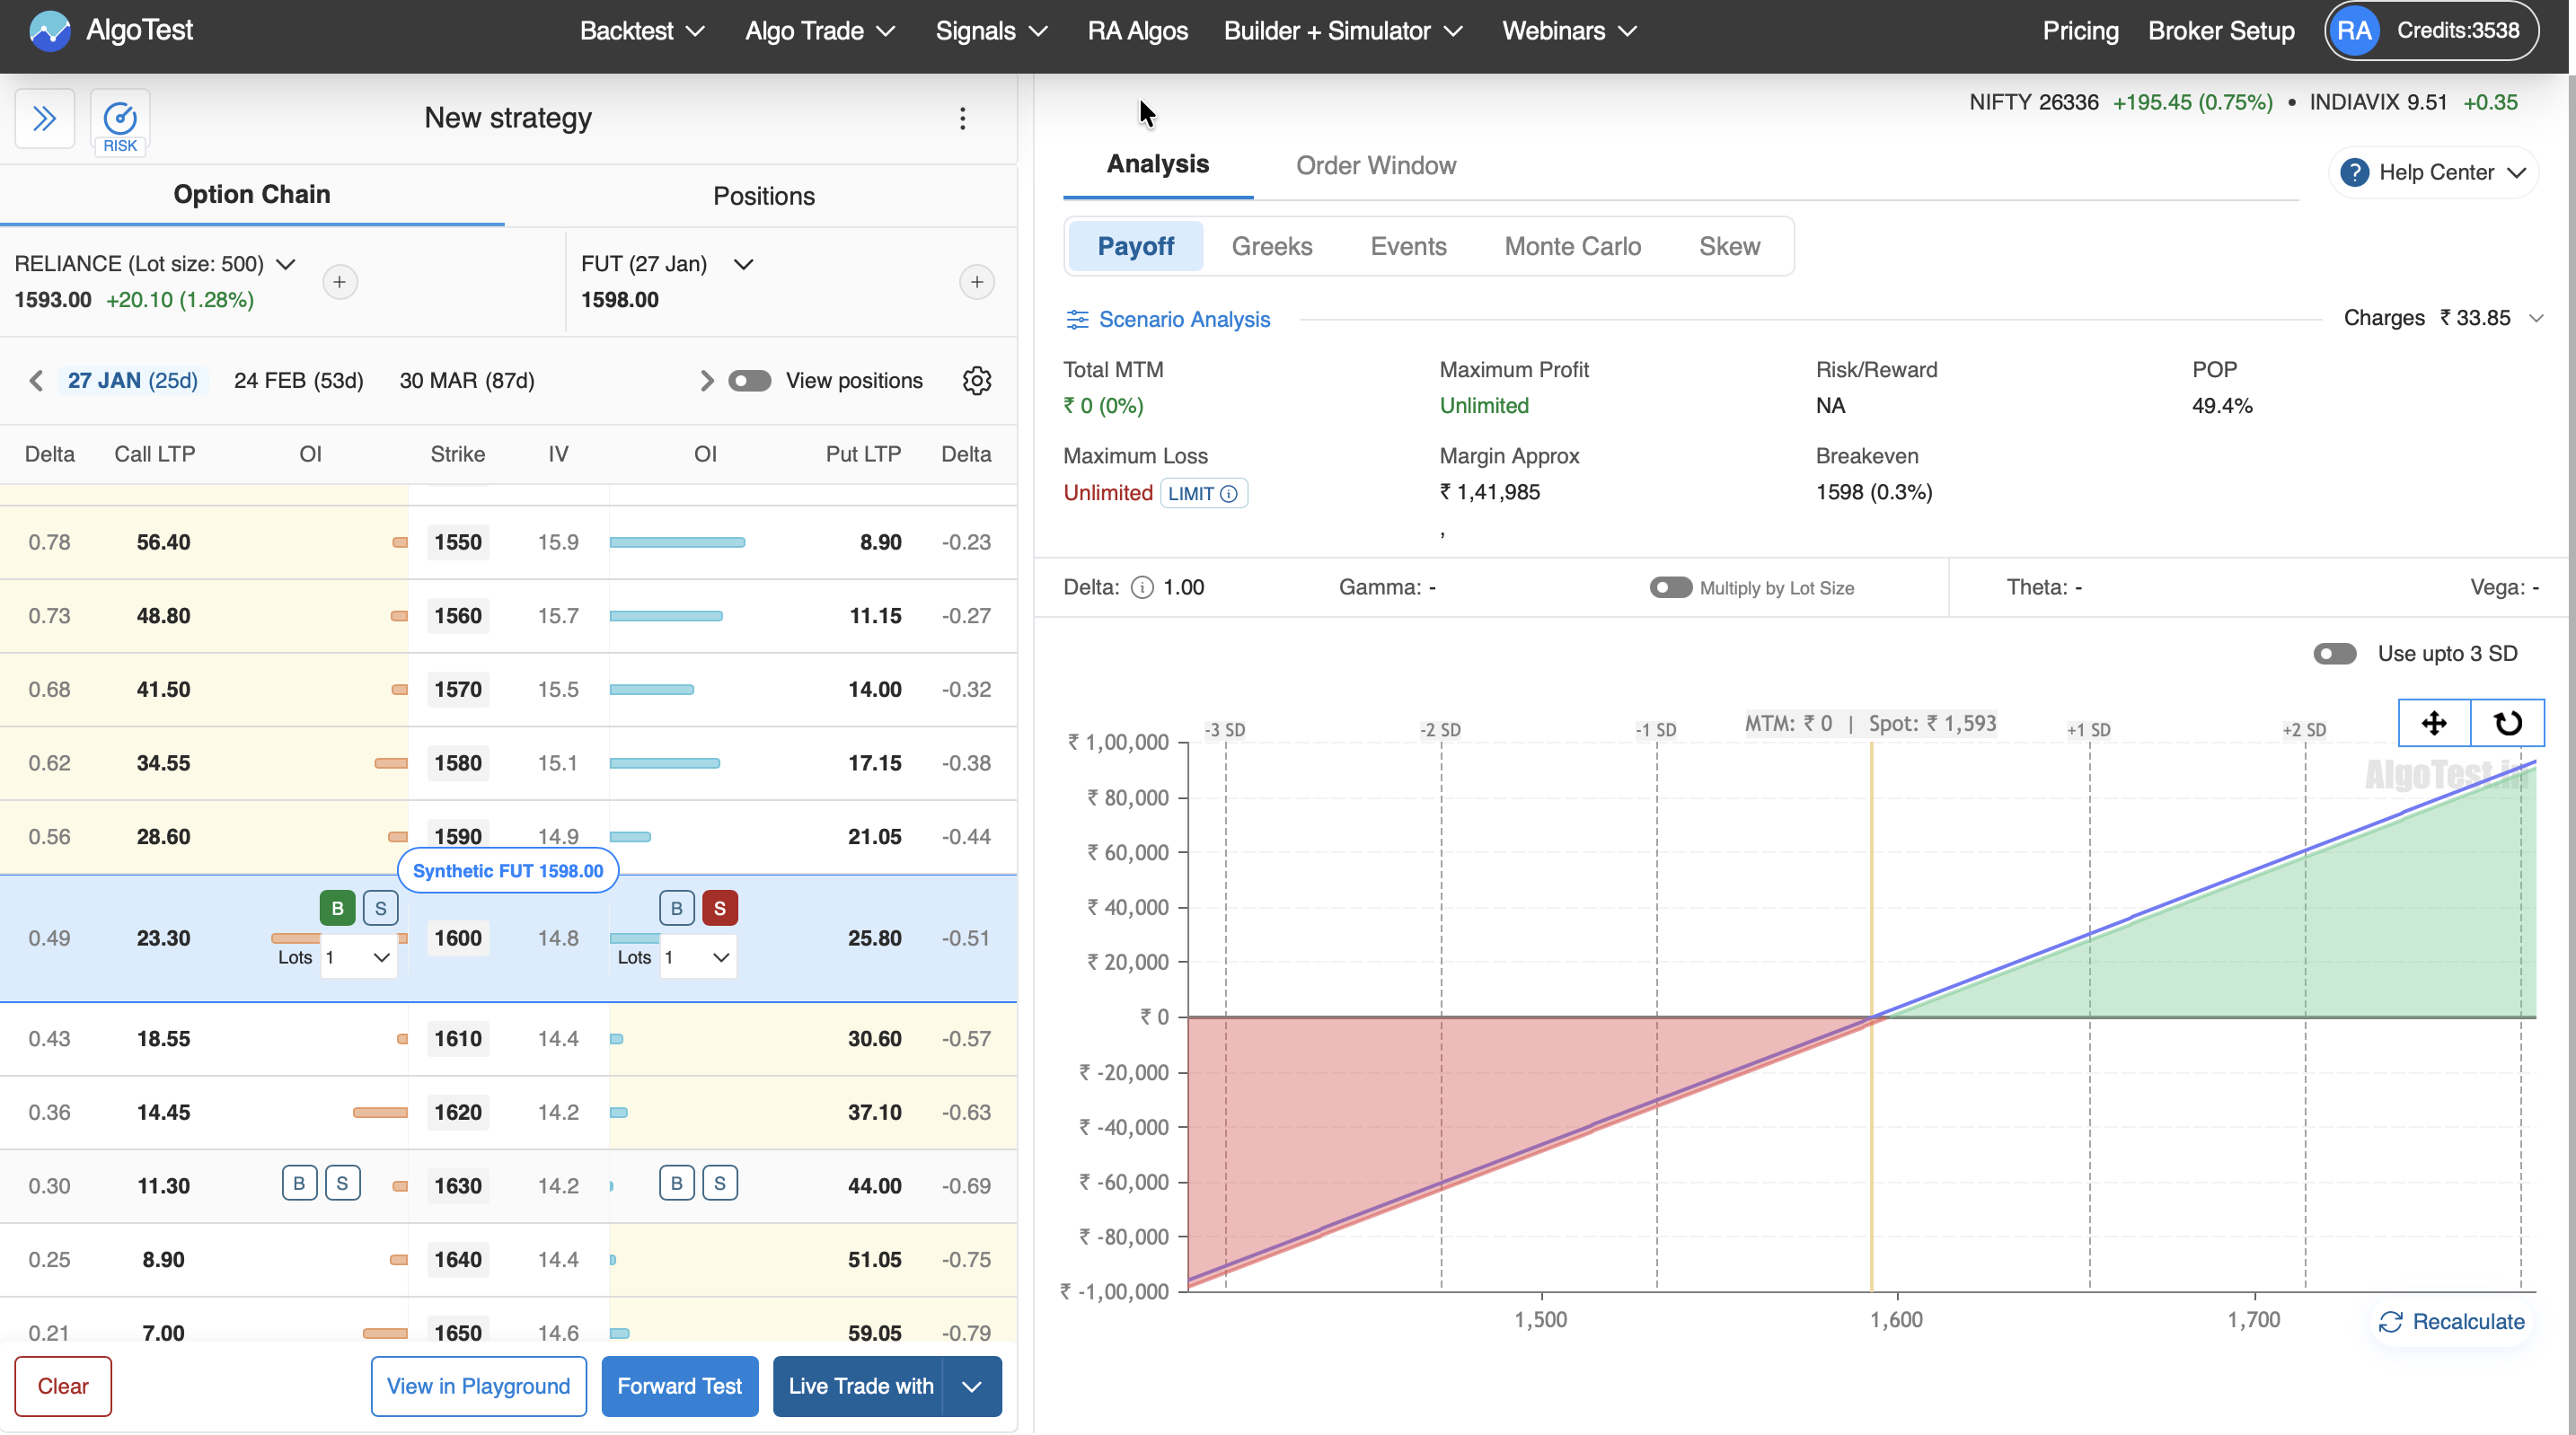Turn on Use upto 3 SD
This screenshot has height=1435, width=2576.
pos(2334,654)
